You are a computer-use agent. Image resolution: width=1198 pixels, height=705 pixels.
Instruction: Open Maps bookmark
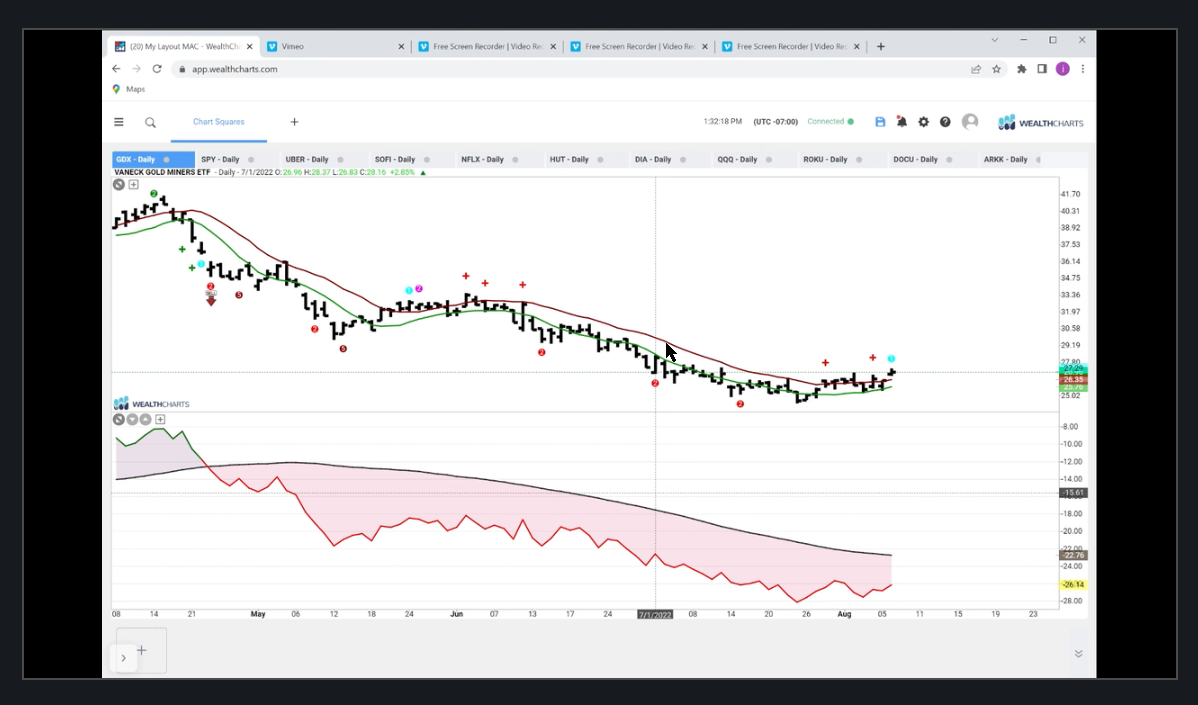[129, 89]
